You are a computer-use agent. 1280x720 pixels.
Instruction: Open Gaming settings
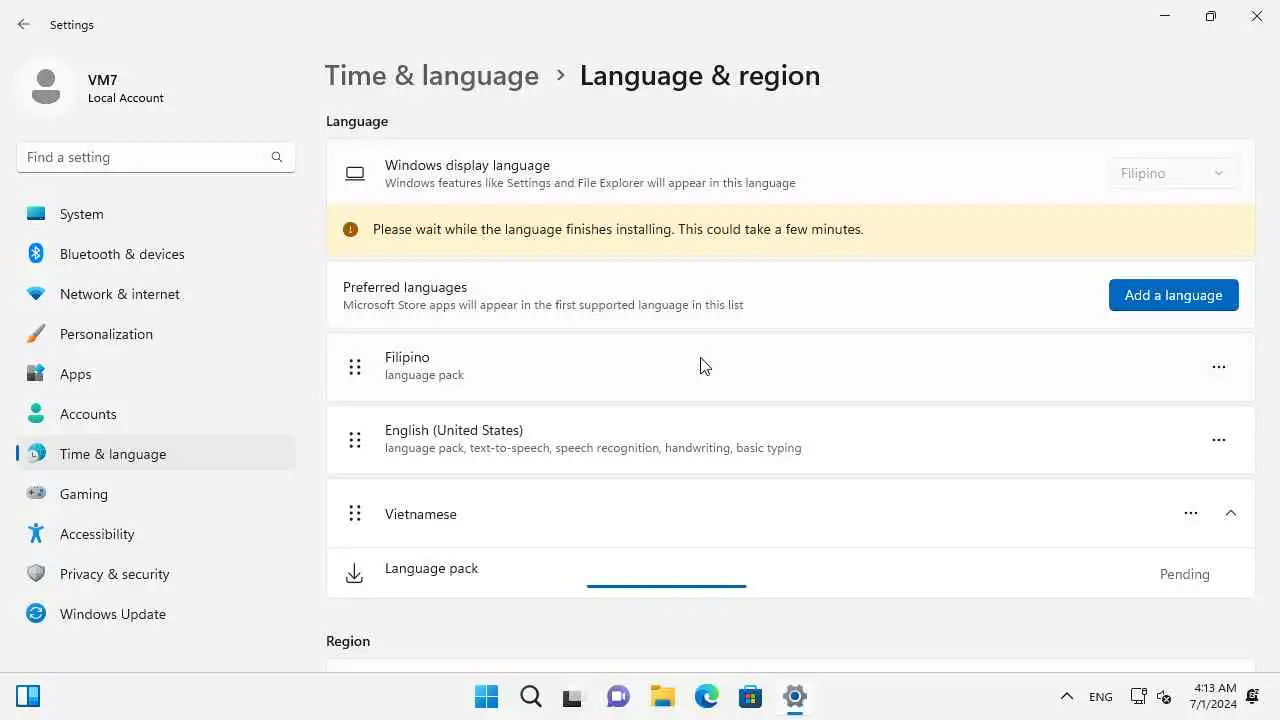(x=156, y=494)
